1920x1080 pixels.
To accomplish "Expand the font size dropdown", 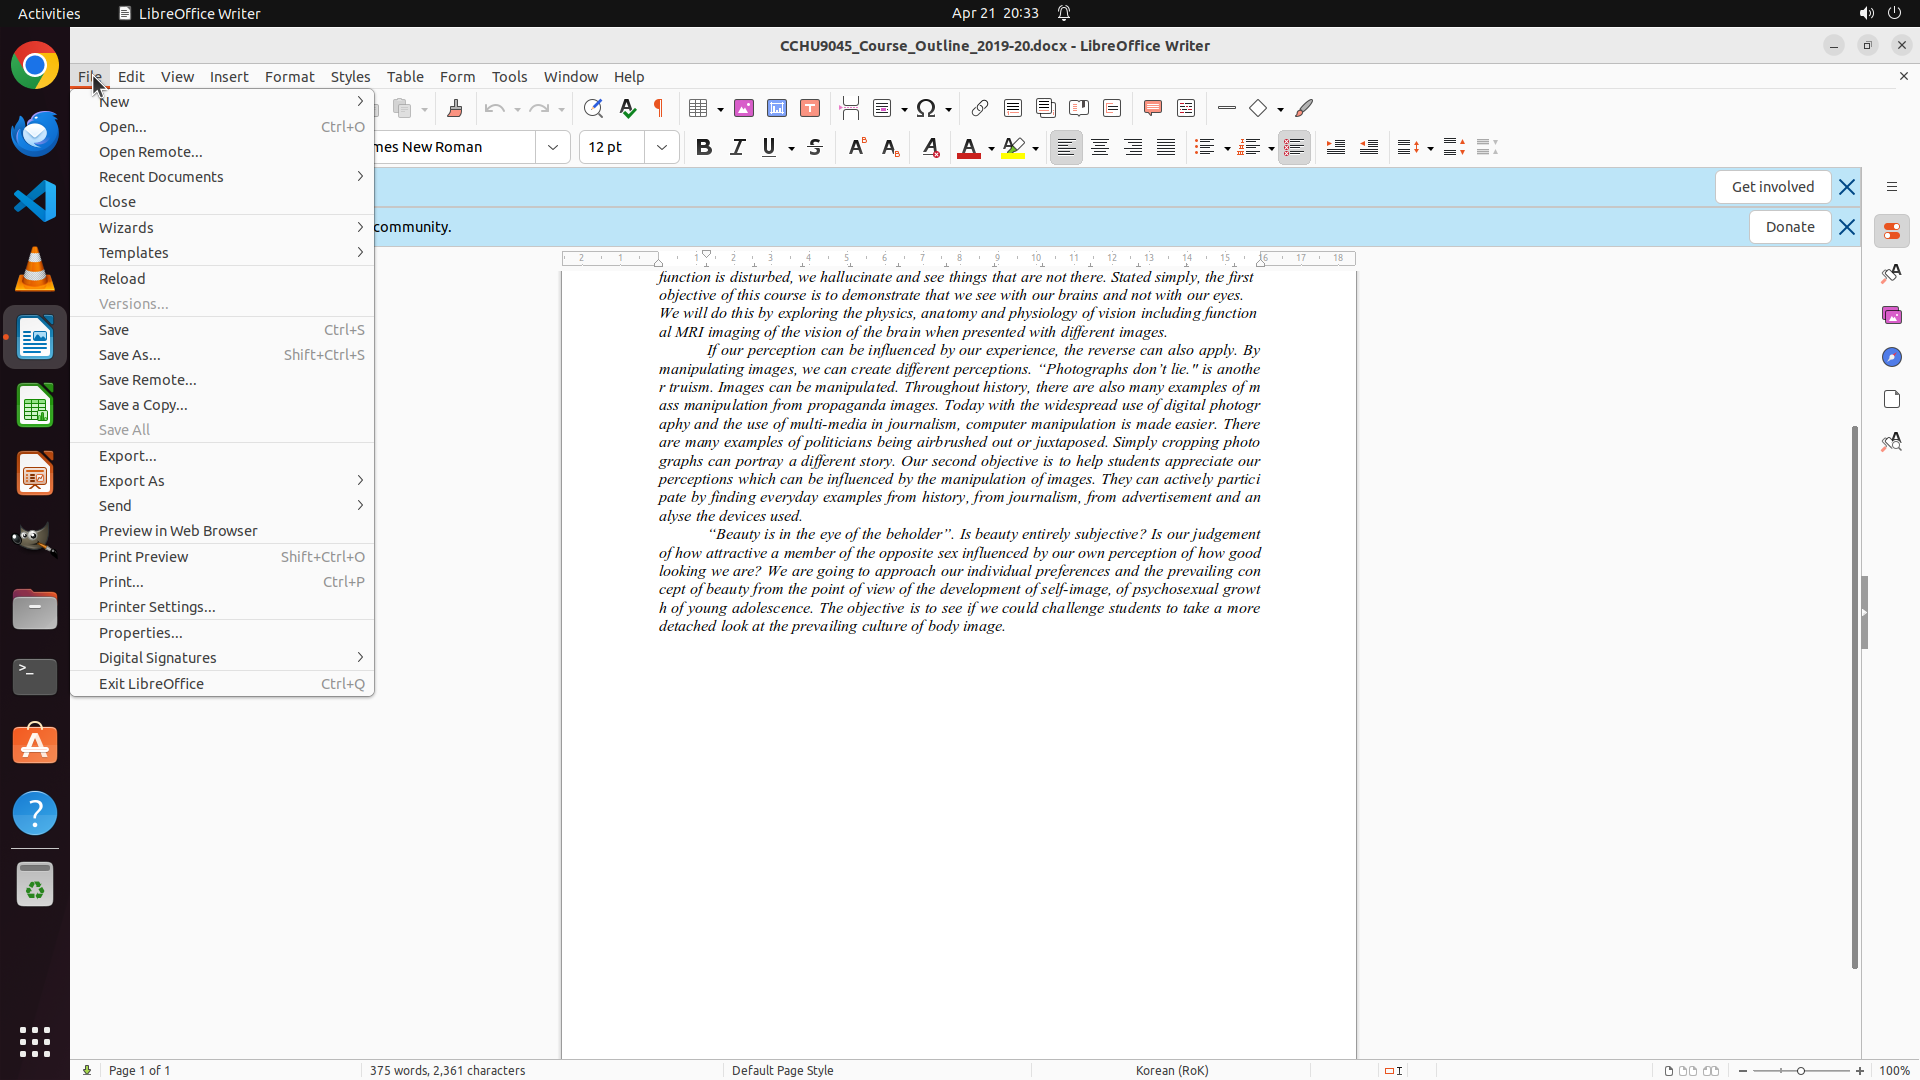I will point(662,147).
